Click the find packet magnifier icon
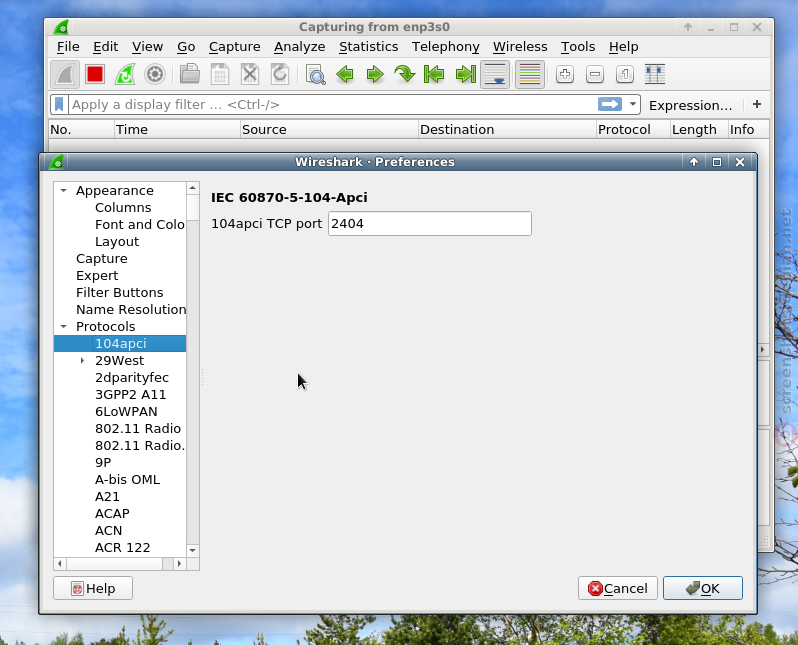The height and width of the screenshot is (645, 798). tap(315, 74)
